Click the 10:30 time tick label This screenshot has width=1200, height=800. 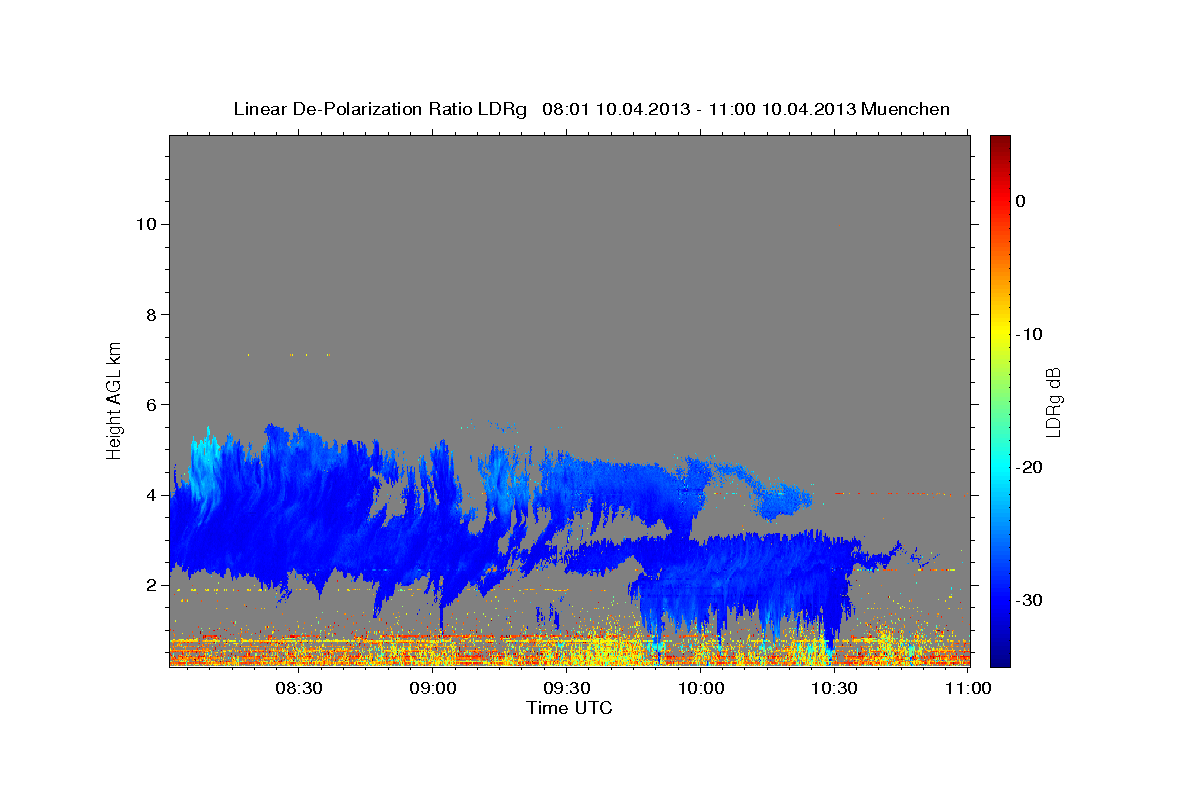[834, 688]
